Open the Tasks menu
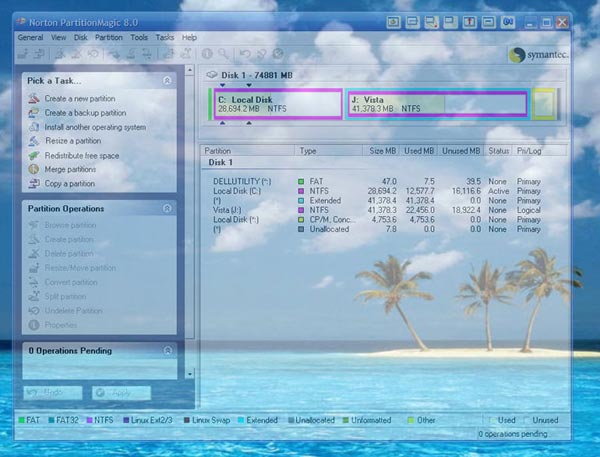This screenshot has width=600, height=457. 165,38
